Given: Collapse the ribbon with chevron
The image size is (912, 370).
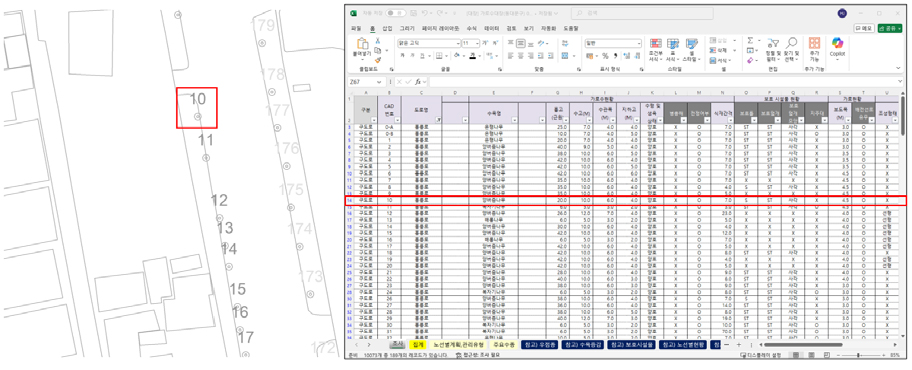Looking at the screenshot, I should coord(899,68).
